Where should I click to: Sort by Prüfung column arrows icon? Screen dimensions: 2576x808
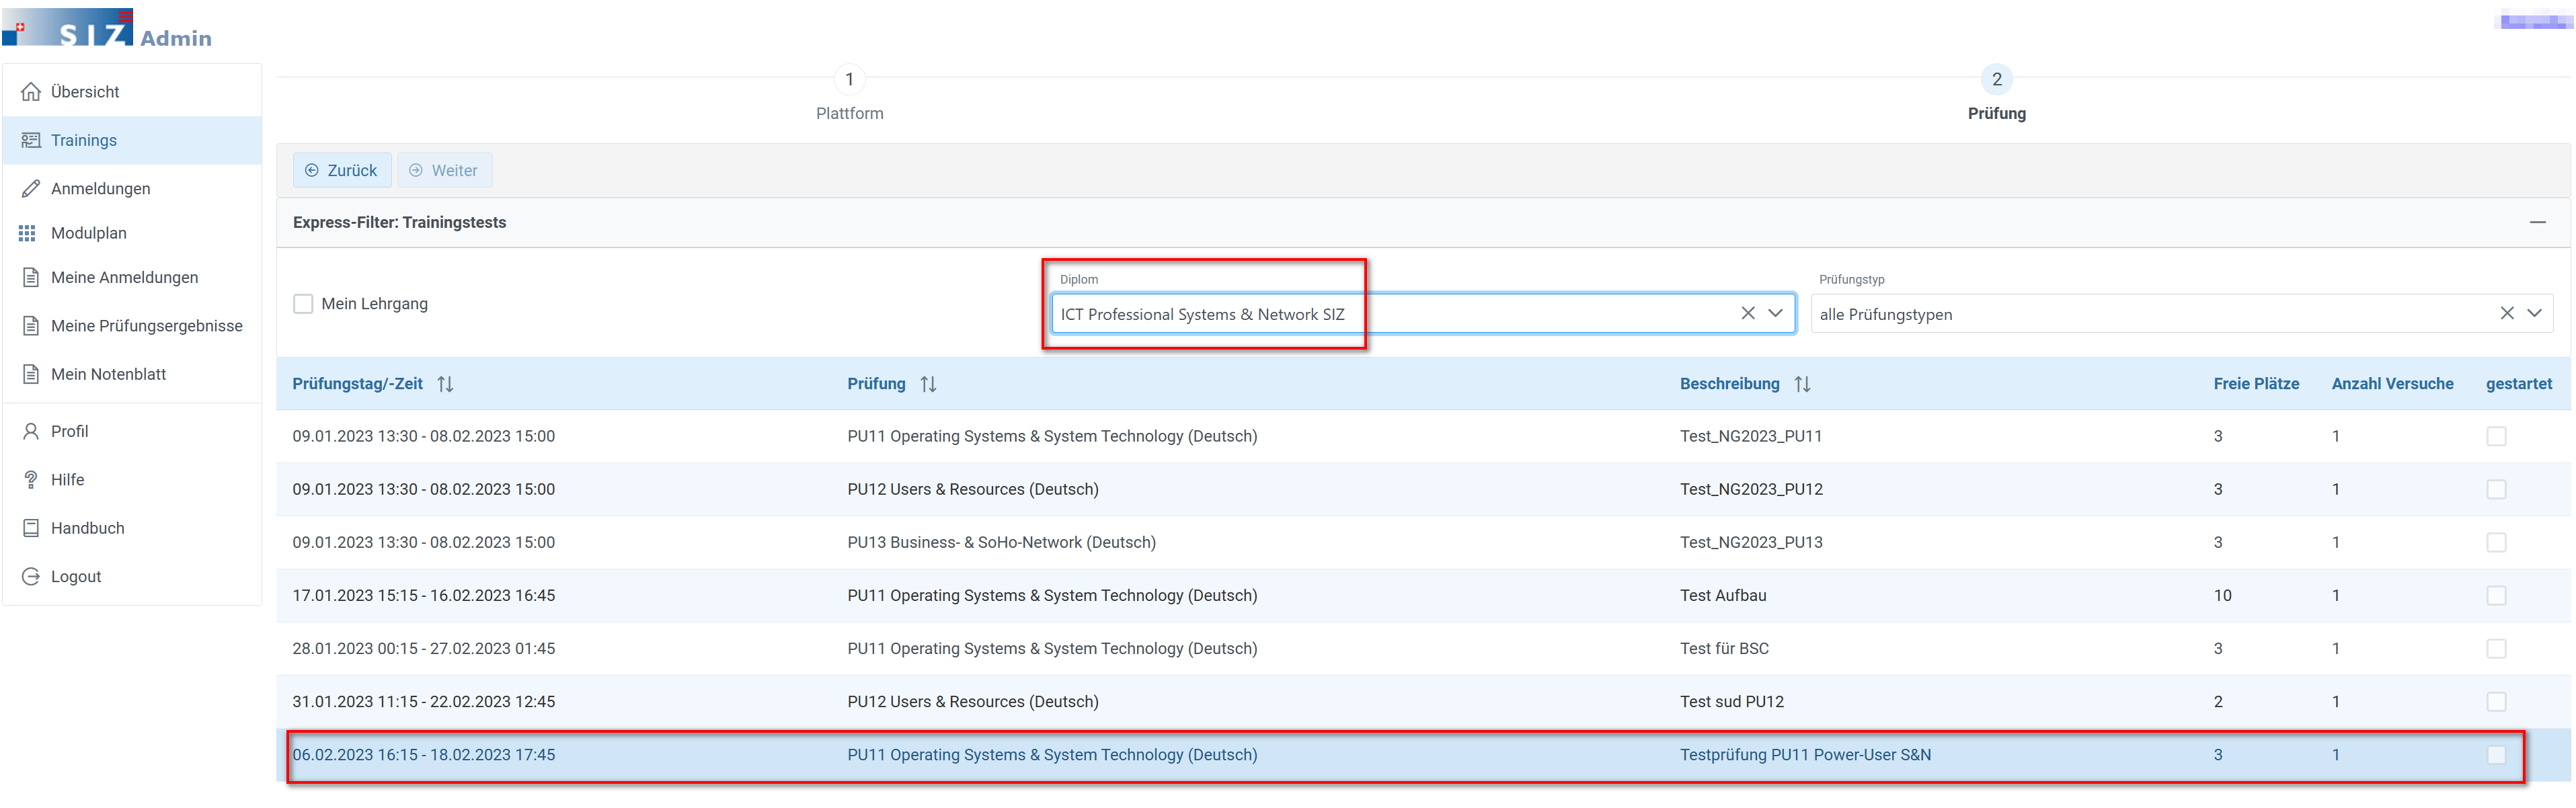(x=929, y=384)
